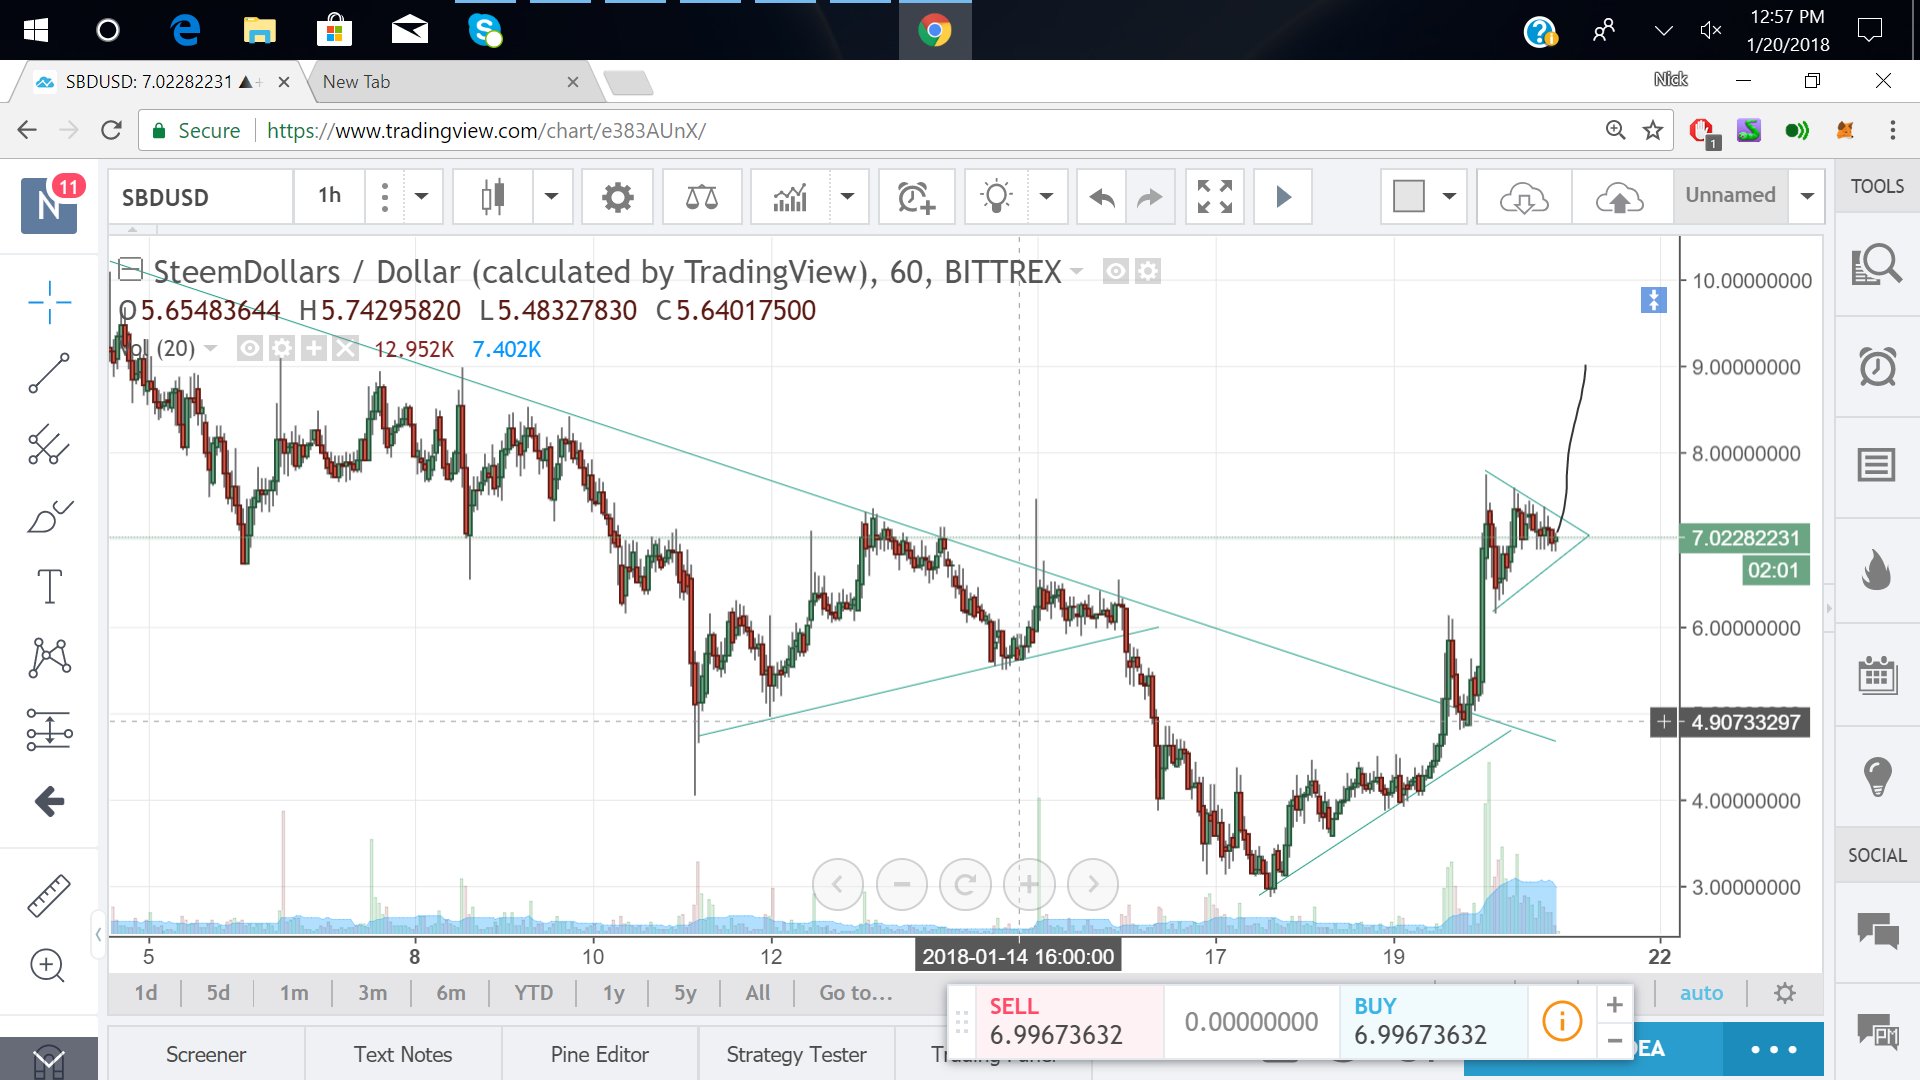Viewport: 1920px width, 1080px height.
Task: Open the indicators chart icon
Action: click(790, 197)
